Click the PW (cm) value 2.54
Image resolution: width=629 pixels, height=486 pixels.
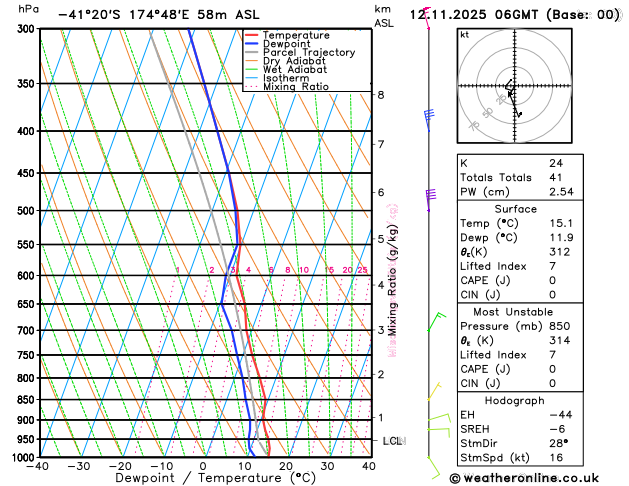561,192
